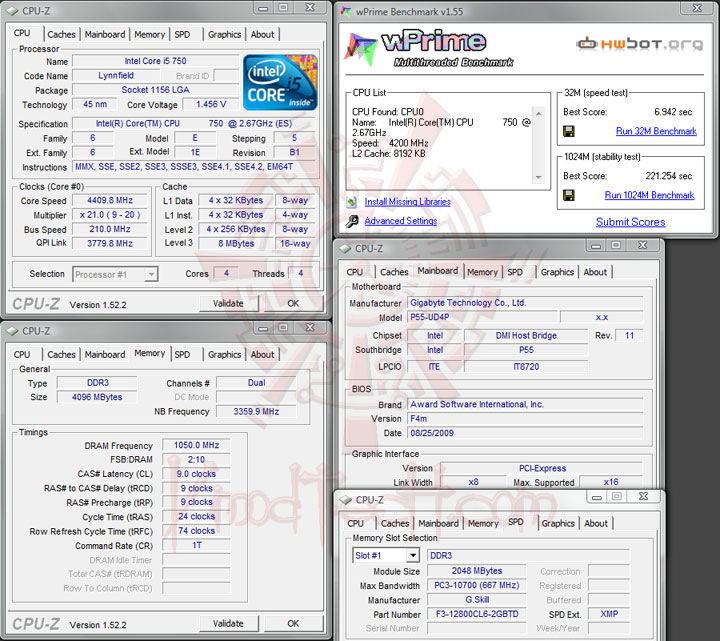Click the QPI Link value 3779.8 MHz
The height and width of the screenshot is (641, 720).
tap(110, 243)
